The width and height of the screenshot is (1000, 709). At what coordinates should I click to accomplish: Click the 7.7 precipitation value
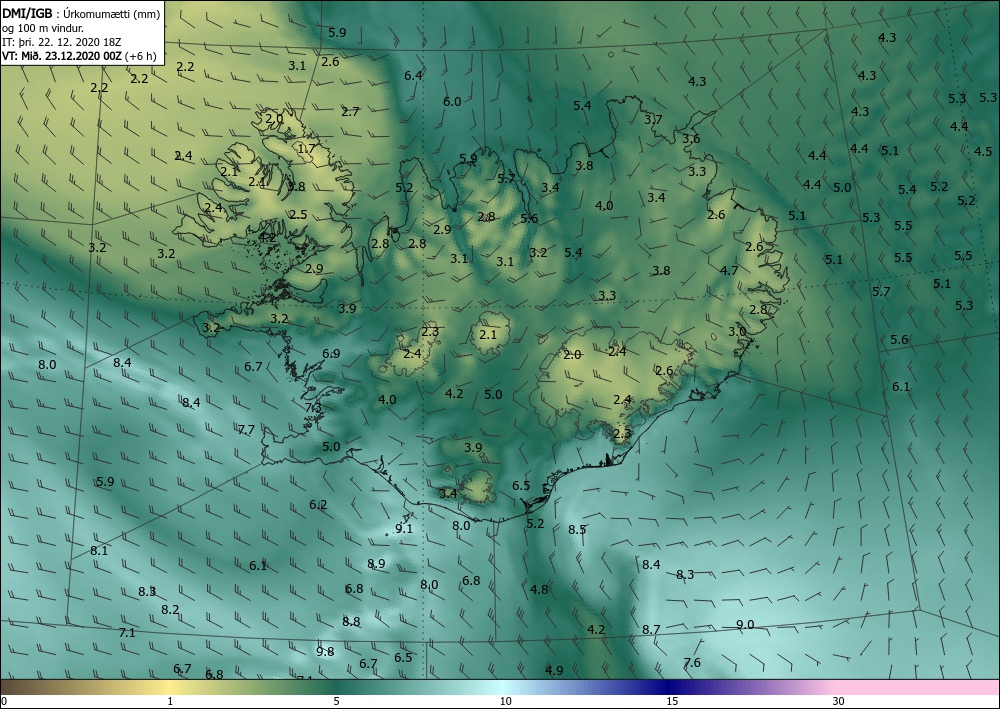246,429
